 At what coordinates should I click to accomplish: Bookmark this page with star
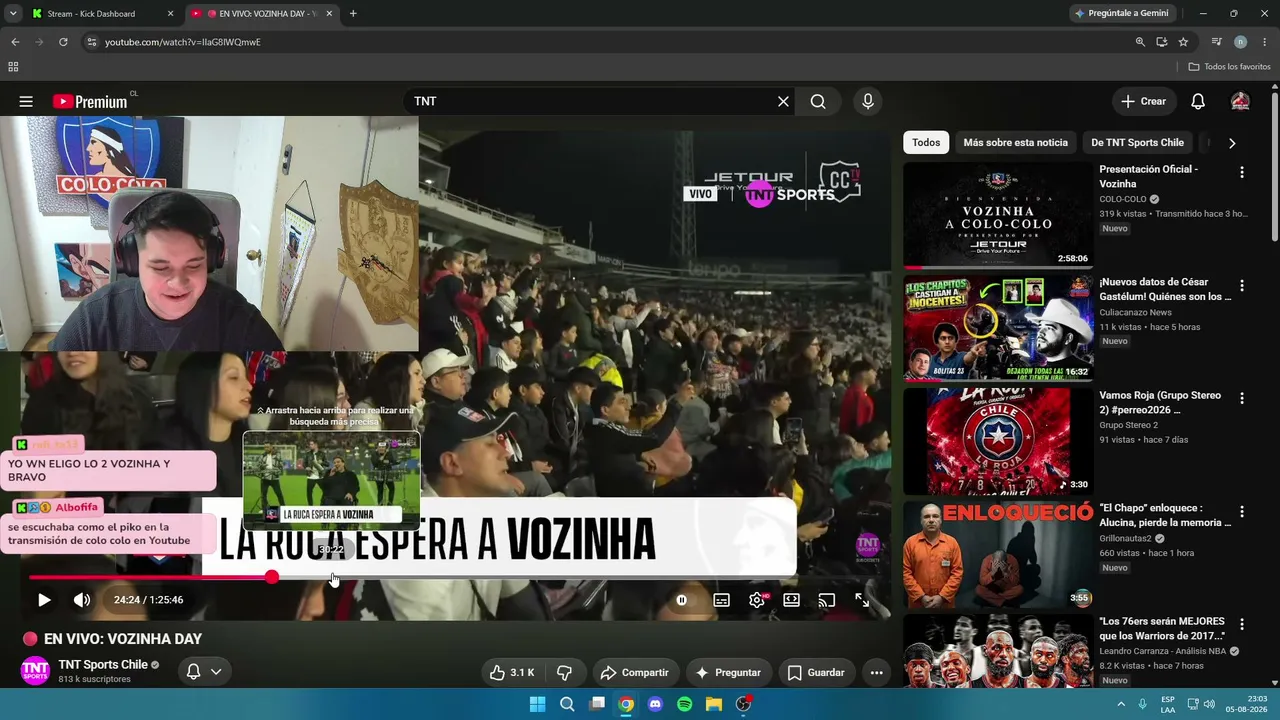pyautogui.click(x=1183, y=42)
